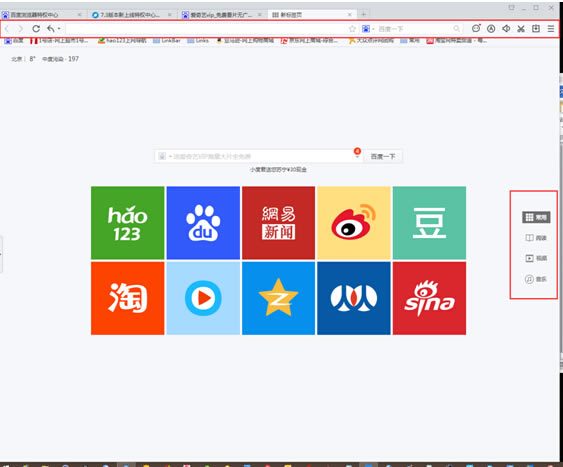Select the 音乐 music category in side panel
Screen dimensions: 563x467
tap(536, 279)
